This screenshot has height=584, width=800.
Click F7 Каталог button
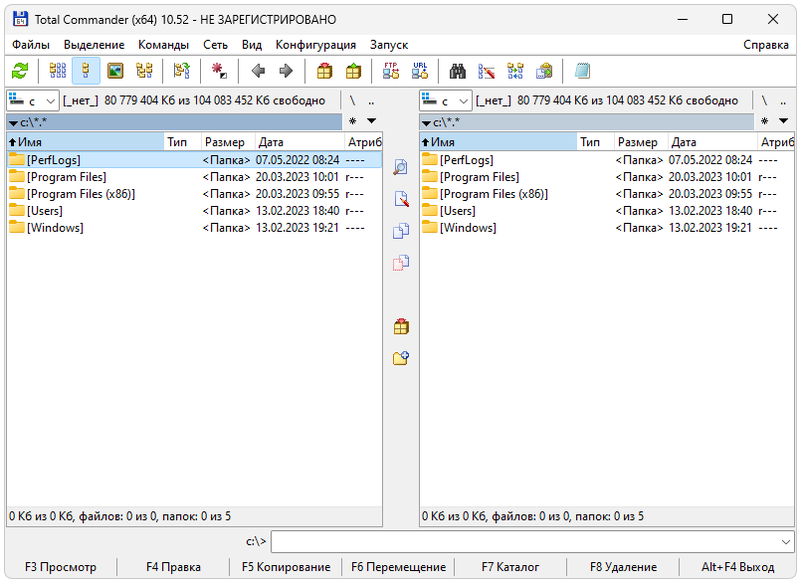(511, 567)
